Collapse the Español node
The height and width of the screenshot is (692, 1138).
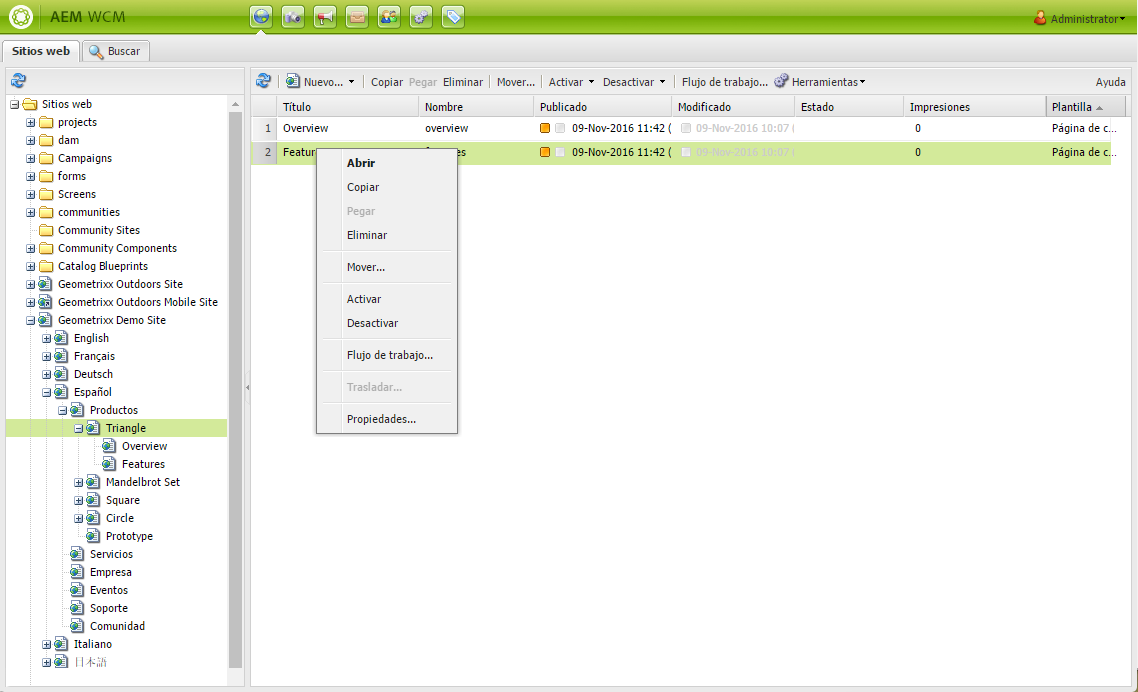(46, 392)
